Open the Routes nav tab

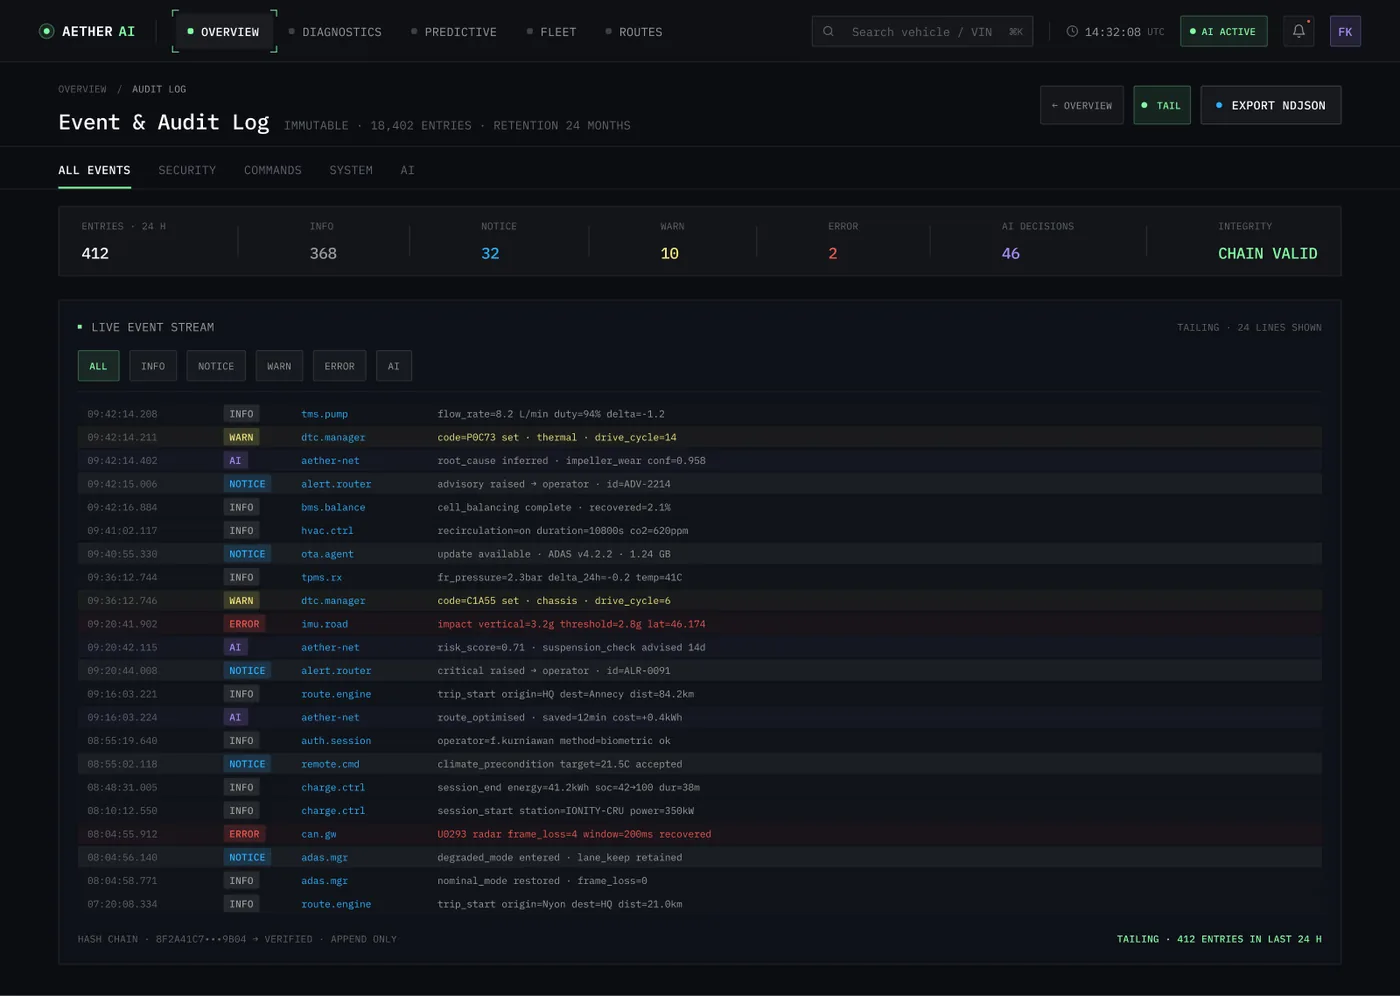pyautogui.click(x=634, y=32)
